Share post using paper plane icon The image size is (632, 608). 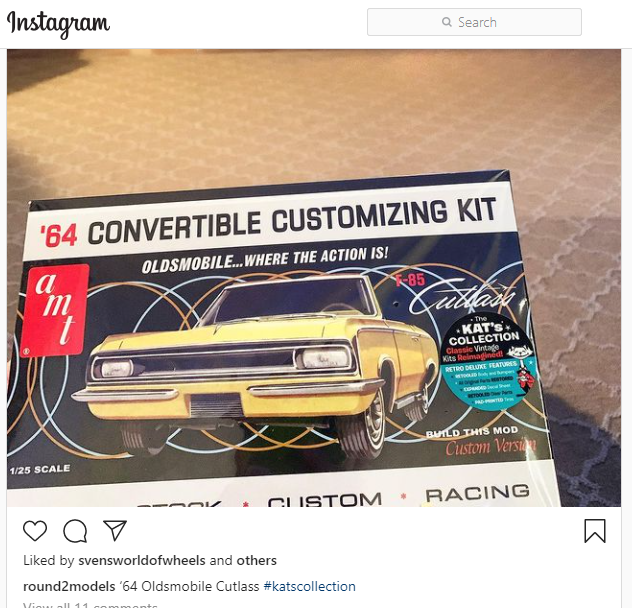[x=115, y=530]
